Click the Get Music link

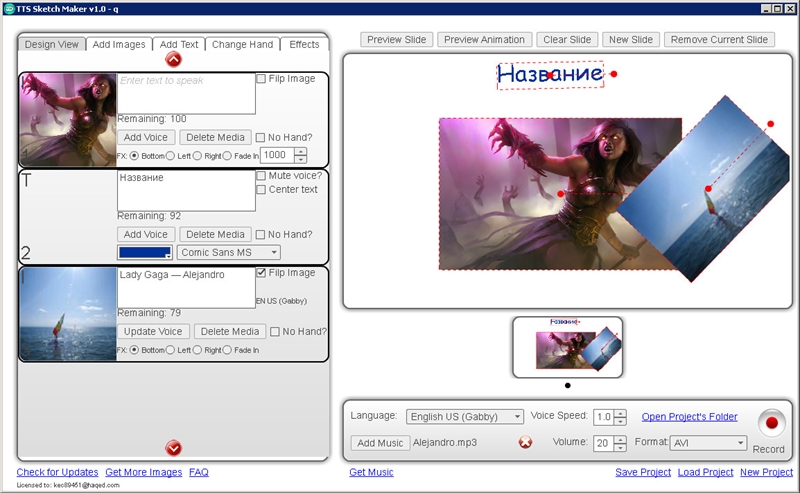tap(371, 472)
